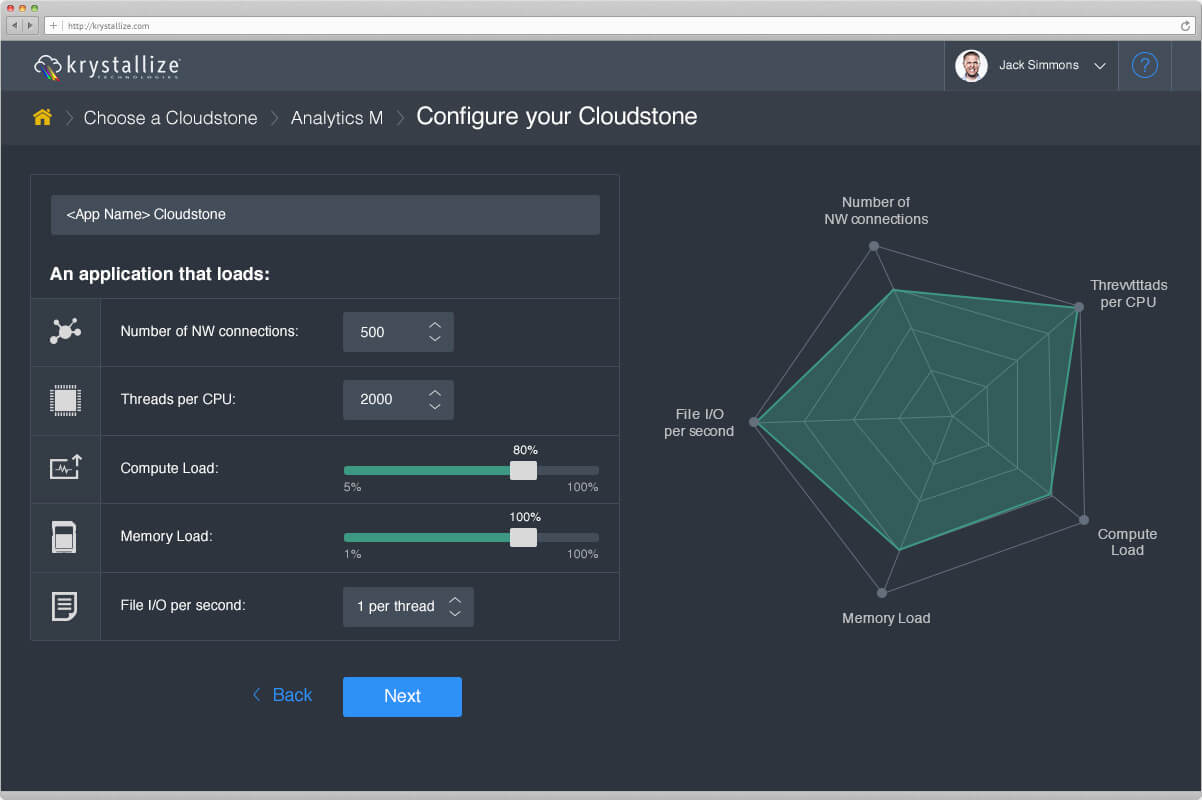The width and height of the screenshot is (1202, 800).
Task: Click the Memory Load card icon
Action: (65, 537)
